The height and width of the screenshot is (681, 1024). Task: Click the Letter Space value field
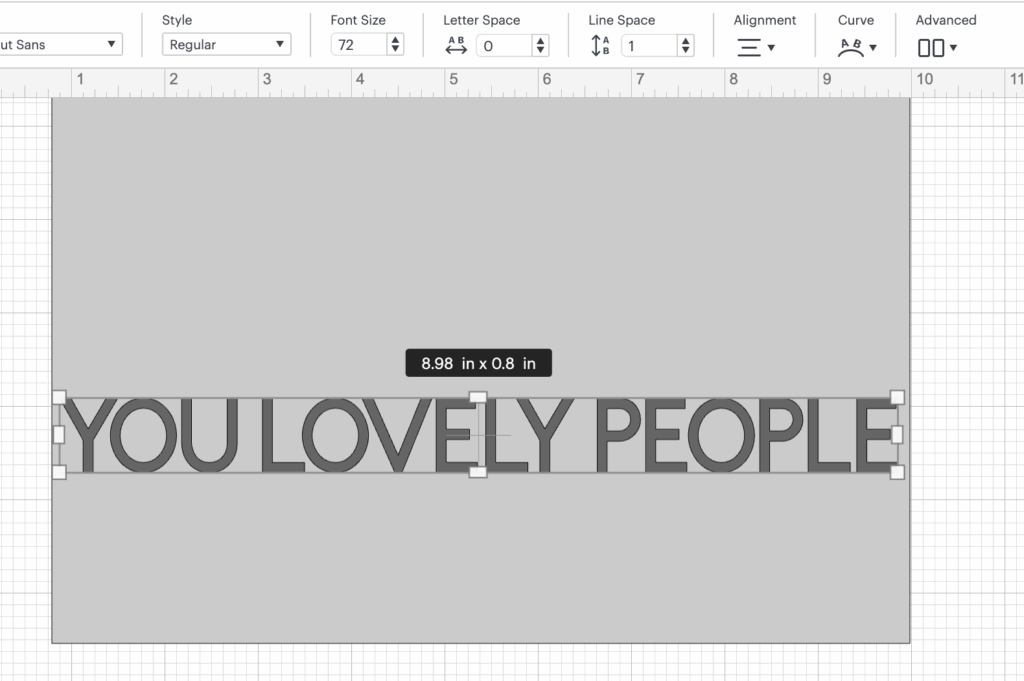point(504,45)
